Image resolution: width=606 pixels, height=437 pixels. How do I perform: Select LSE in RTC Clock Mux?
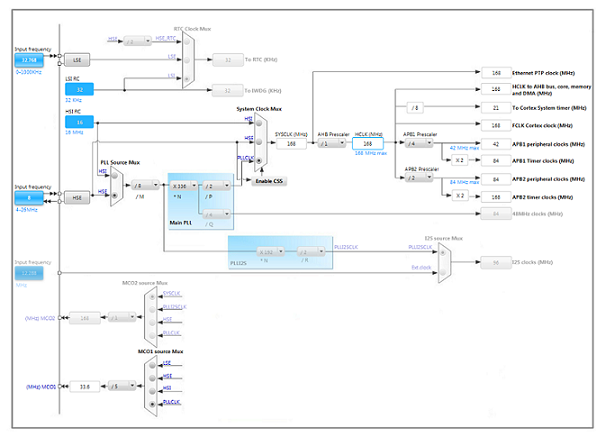coord(187,60)
